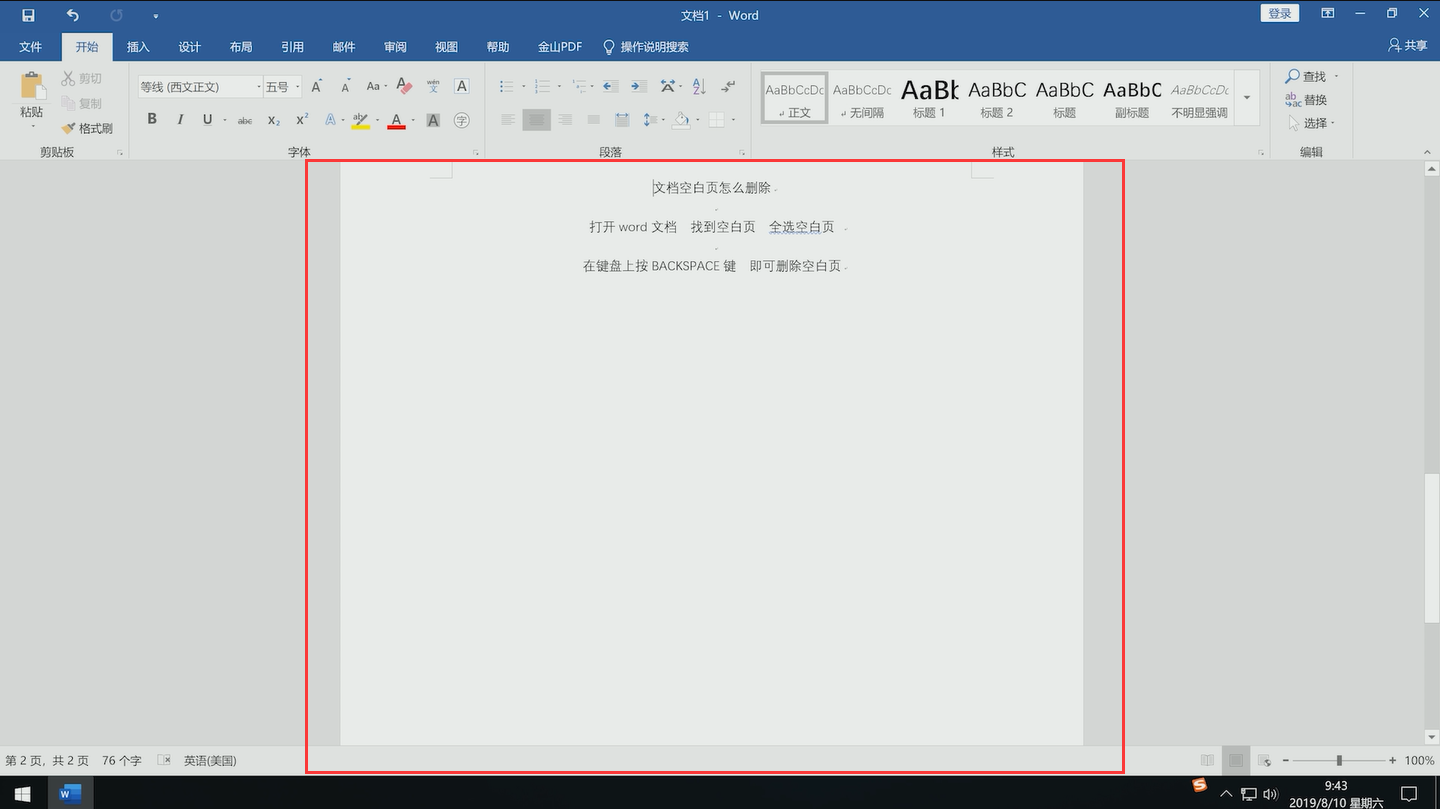Toggle strikethrough (abc) formatting

[245, 120]
